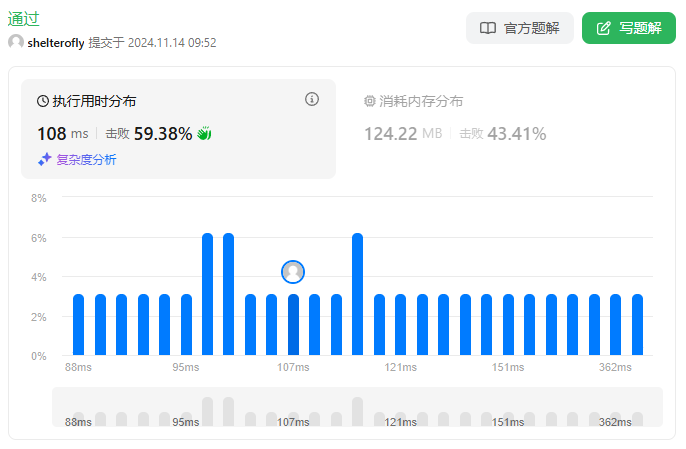
Task: Click the 8% y-axis label
Action: [x=38, y=198]
